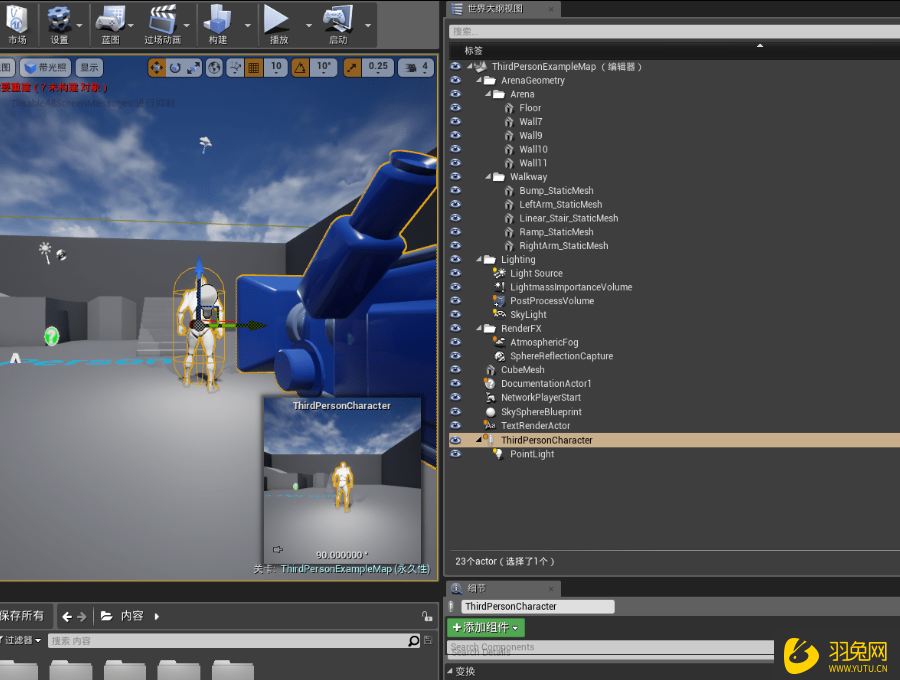
Task: Select the rotate gizmo tool in viewport
Action: point(175,68)
